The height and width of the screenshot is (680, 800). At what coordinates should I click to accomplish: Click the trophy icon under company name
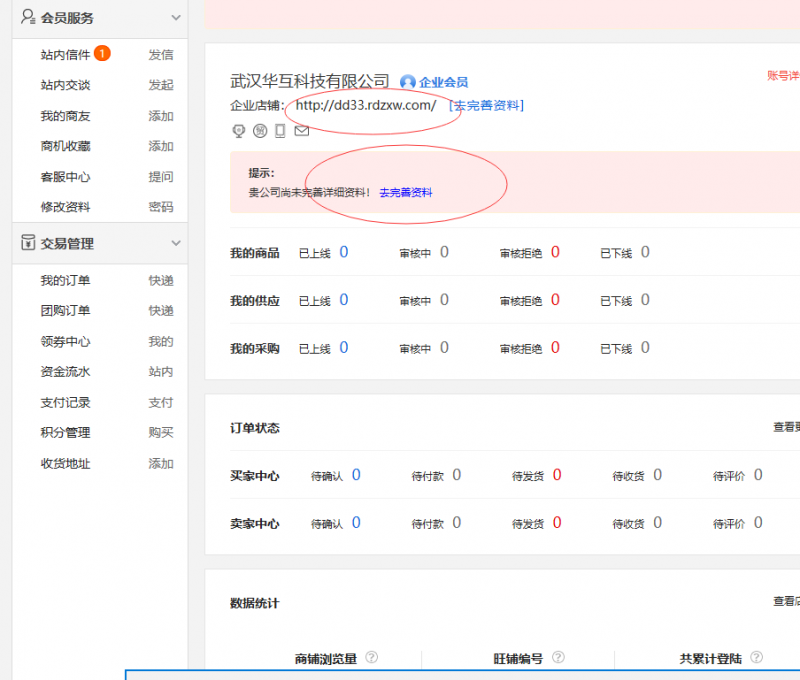[238, 130]
